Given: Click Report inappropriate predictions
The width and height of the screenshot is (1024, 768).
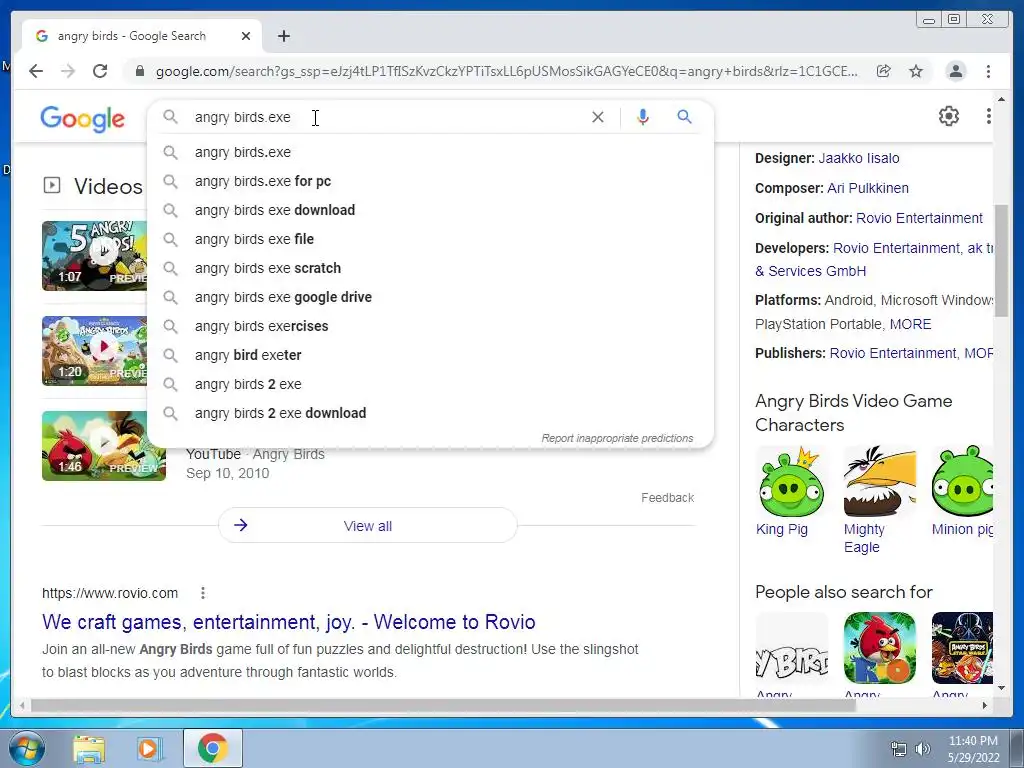Looking at the screenshot, I should point(617,438).
